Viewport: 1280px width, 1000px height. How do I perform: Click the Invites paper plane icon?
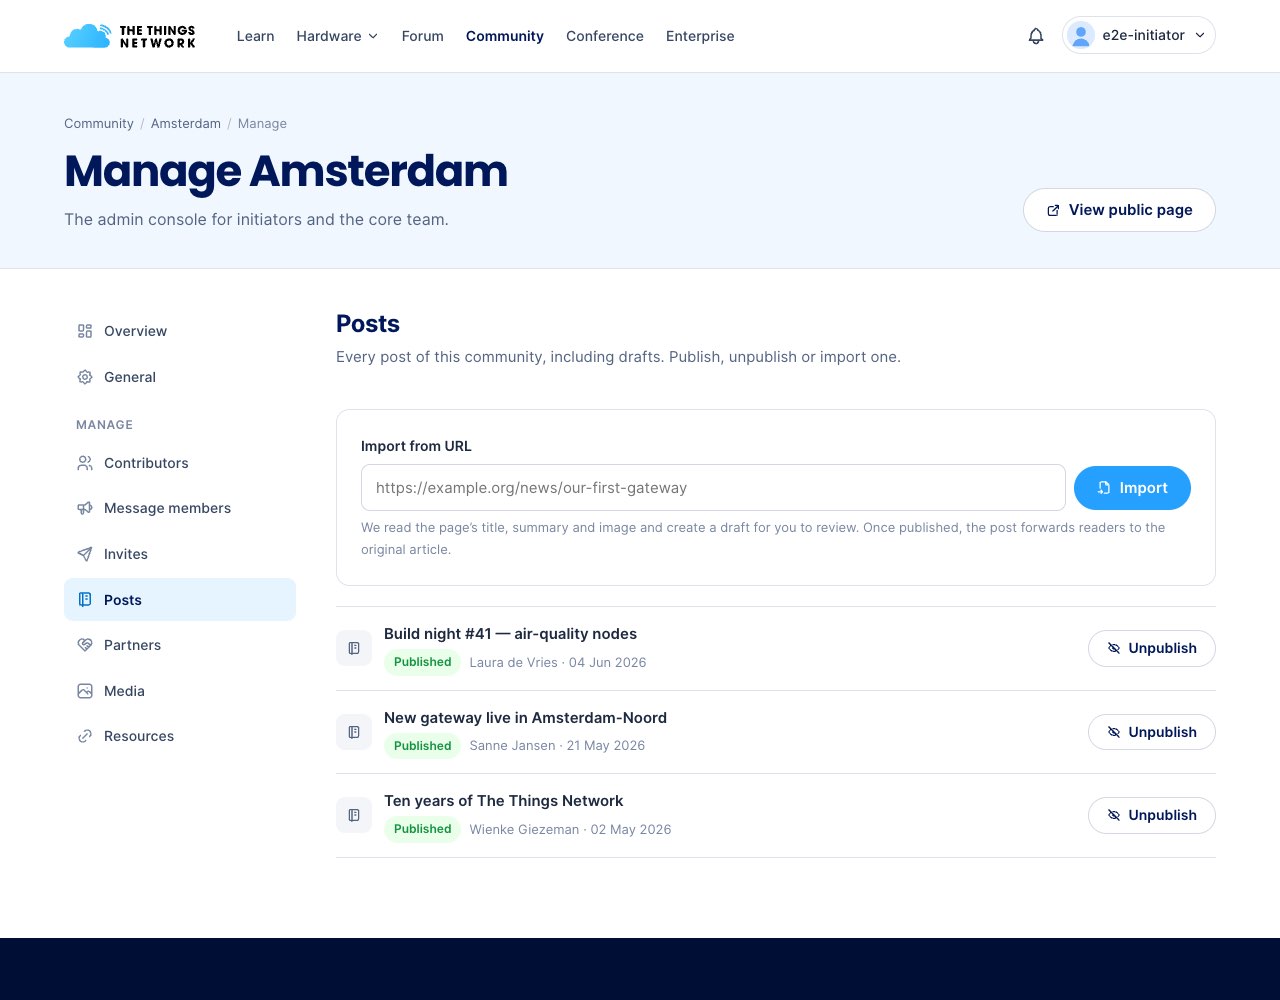85,554
